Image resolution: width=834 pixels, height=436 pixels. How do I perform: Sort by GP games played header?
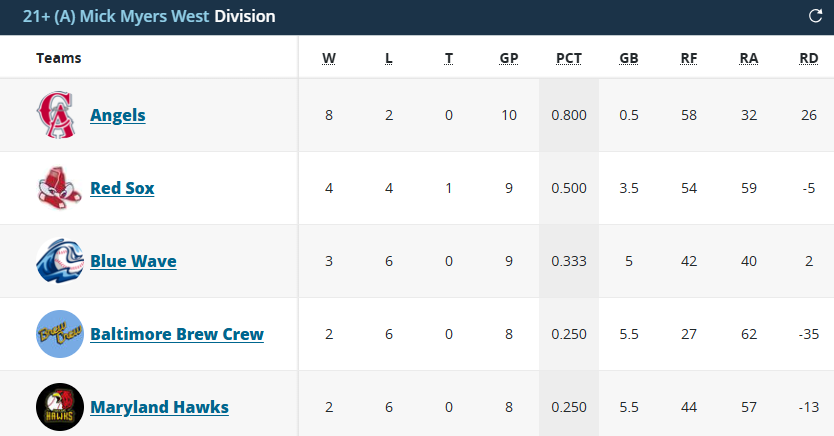(509, 58)
